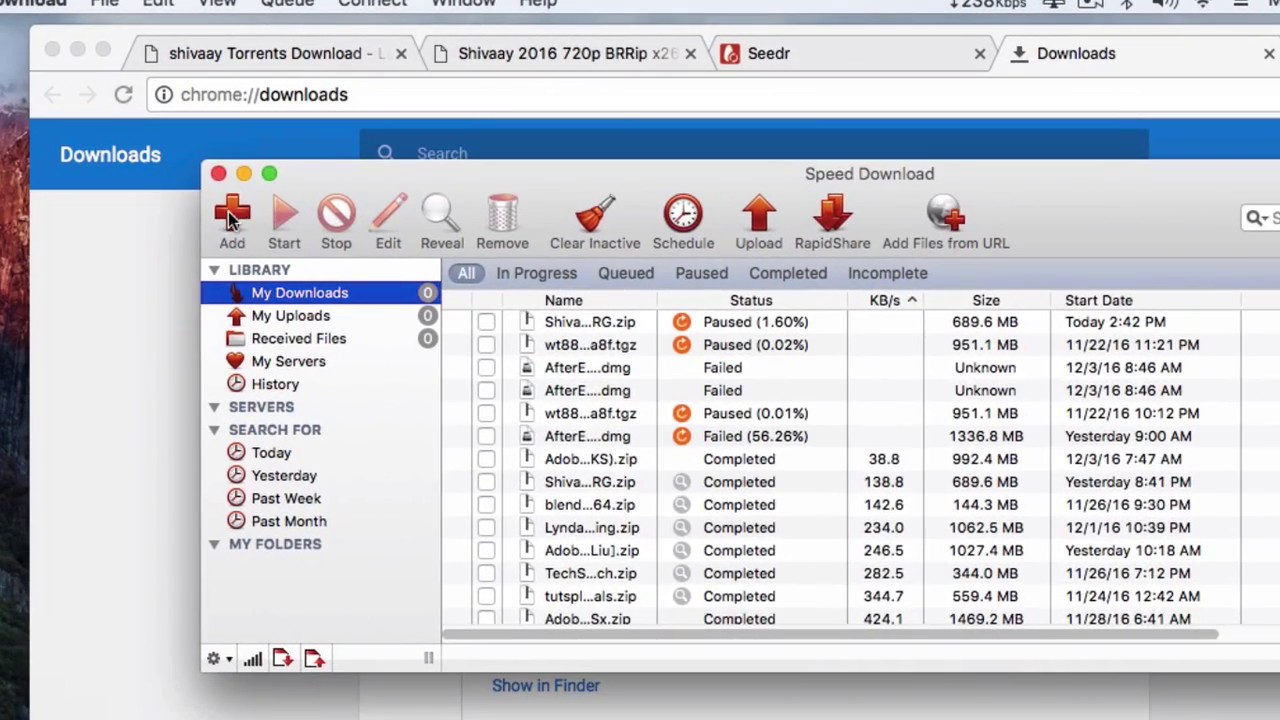Tick checkbox for tutspl...als.zip row
Image resolution: width=1280 pixels, height=720 pixels.
(x=486, y=597)
